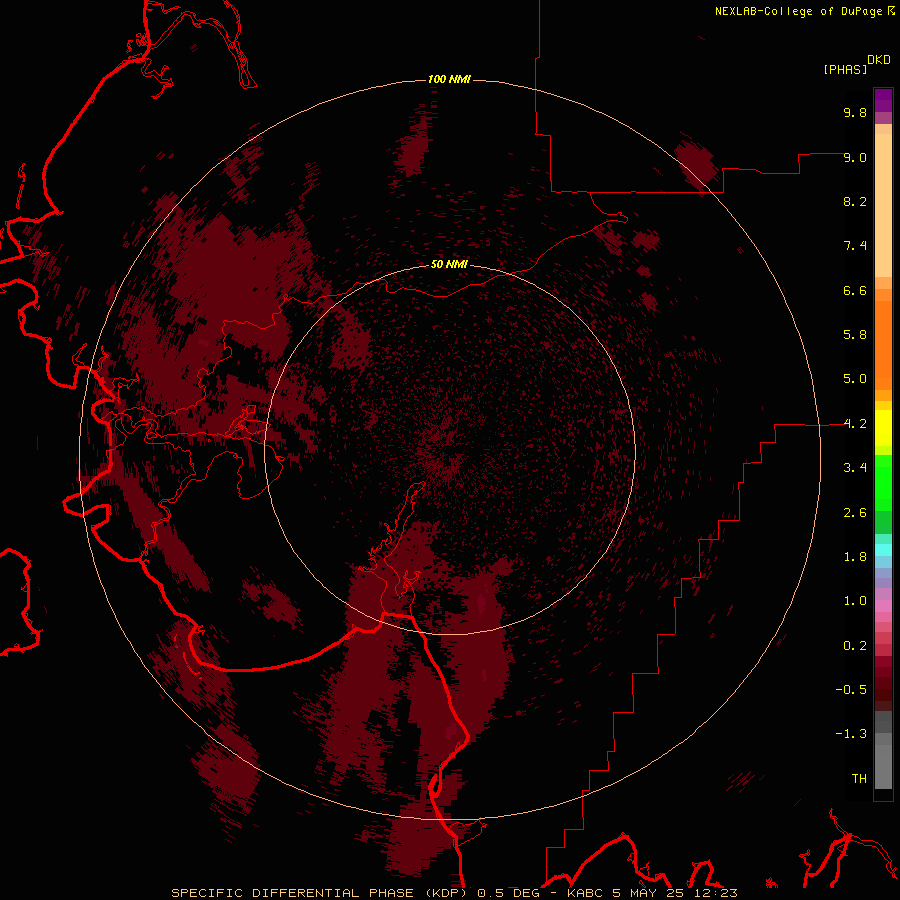Click the -1.3 legend value
Viewport: 900px width, 900px height.
coord(851,734)
